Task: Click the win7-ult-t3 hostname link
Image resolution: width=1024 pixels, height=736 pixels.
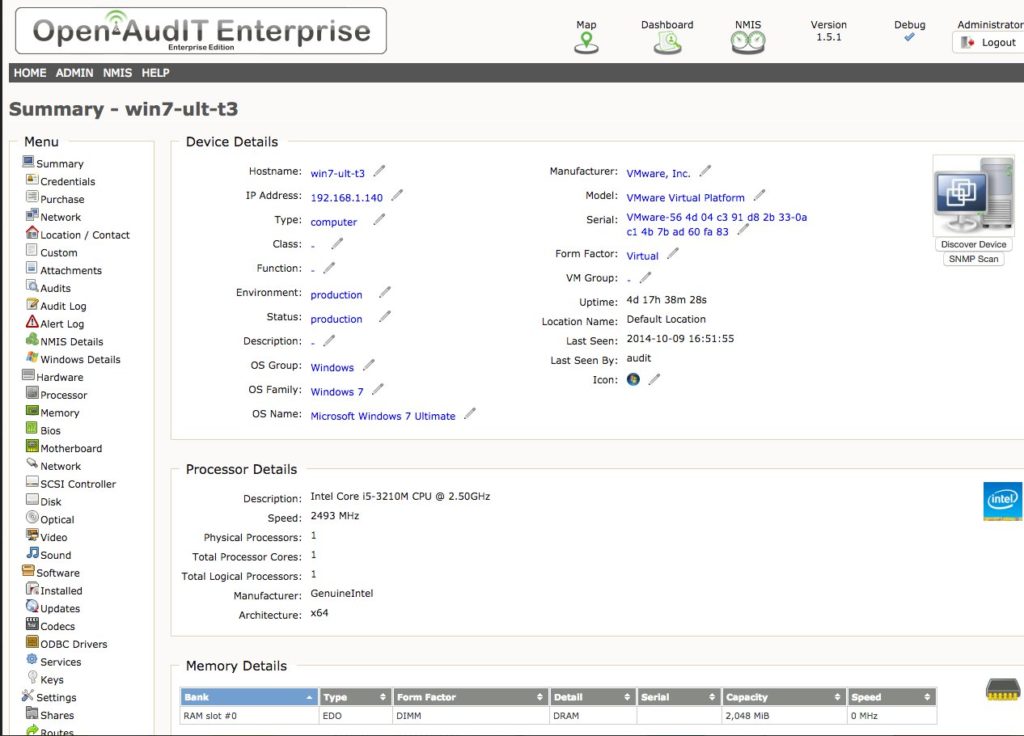Action: (338, 173)
